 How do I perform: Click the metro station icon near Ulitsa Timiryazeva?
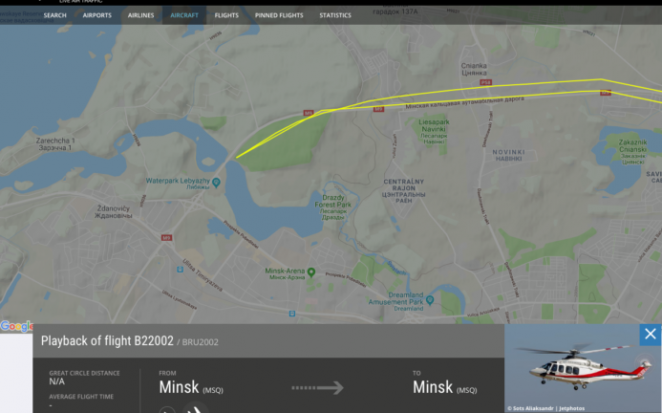(180, 269)
